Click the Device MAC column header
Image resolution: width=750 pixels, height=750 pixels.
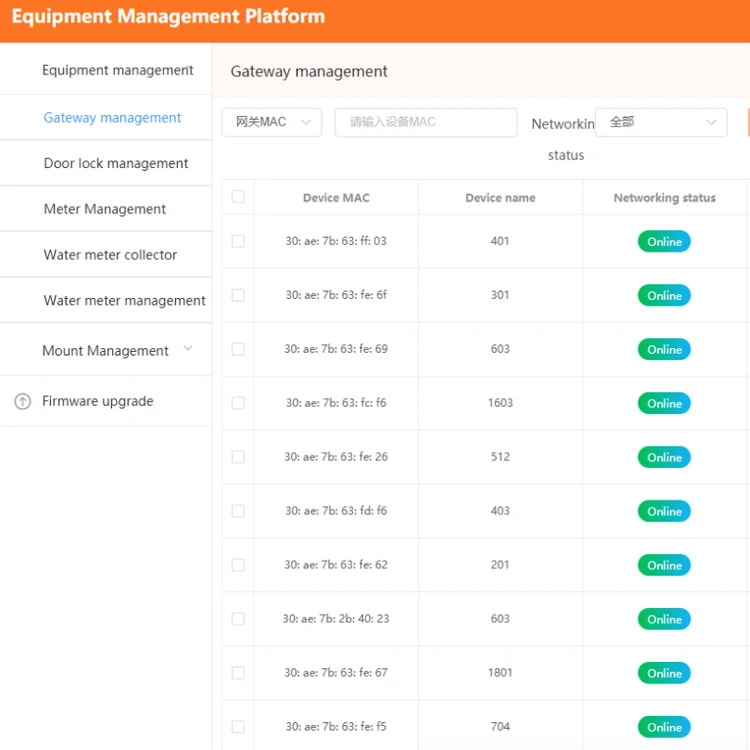336,198
